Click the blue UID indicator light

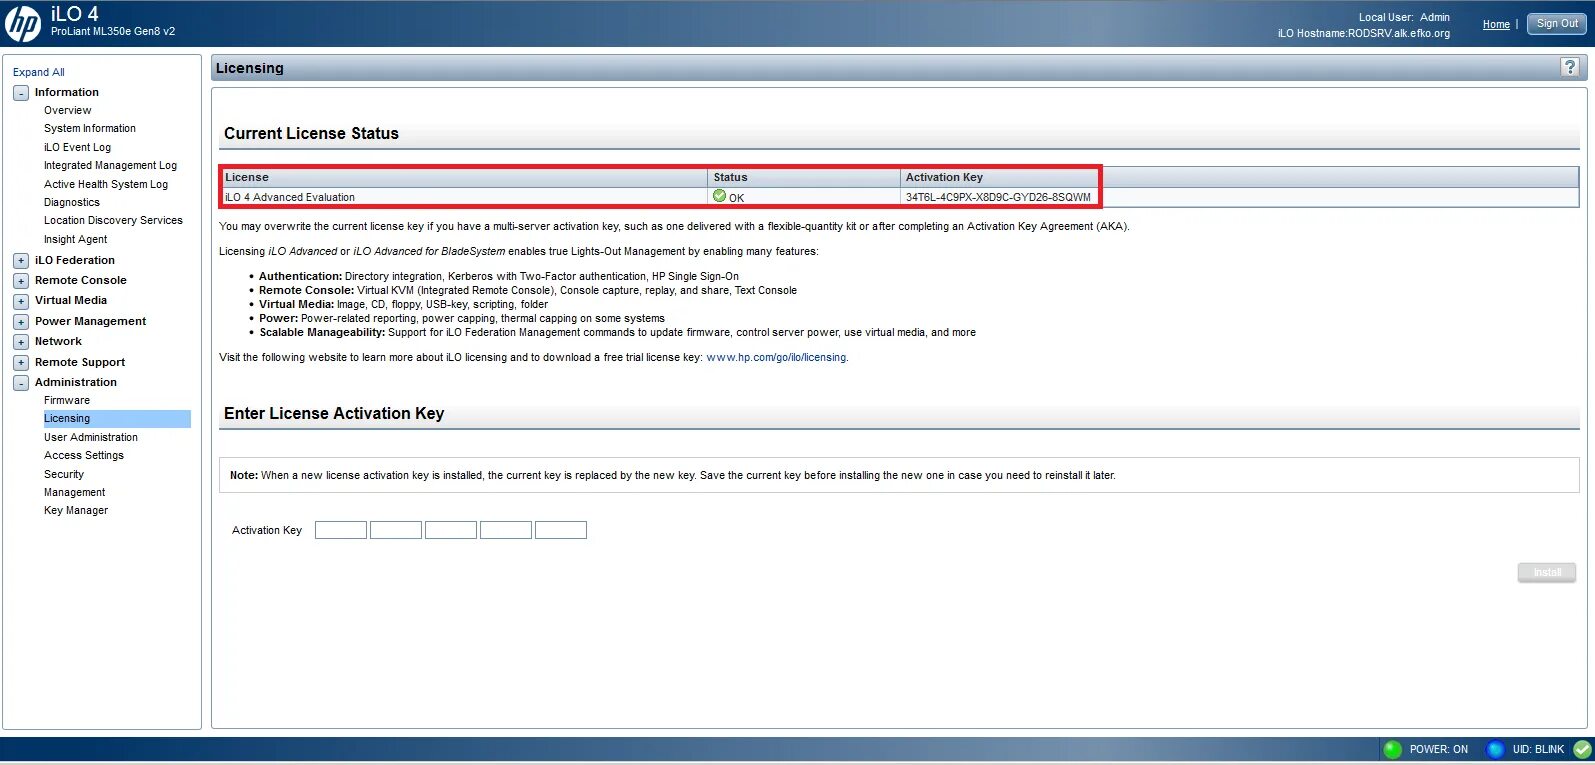1495,749
